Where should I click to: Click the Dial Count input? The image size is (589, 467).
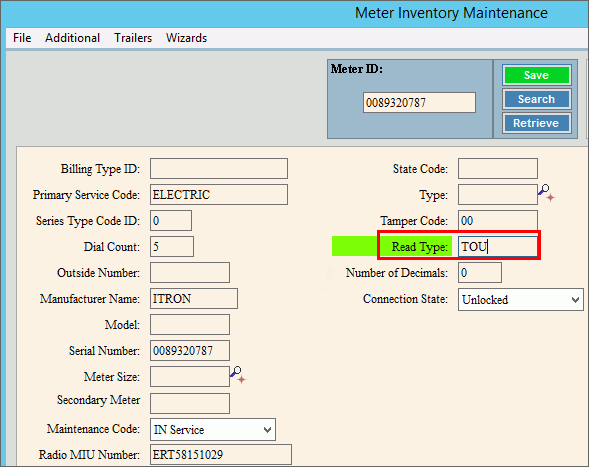click(x=172, y=246)
